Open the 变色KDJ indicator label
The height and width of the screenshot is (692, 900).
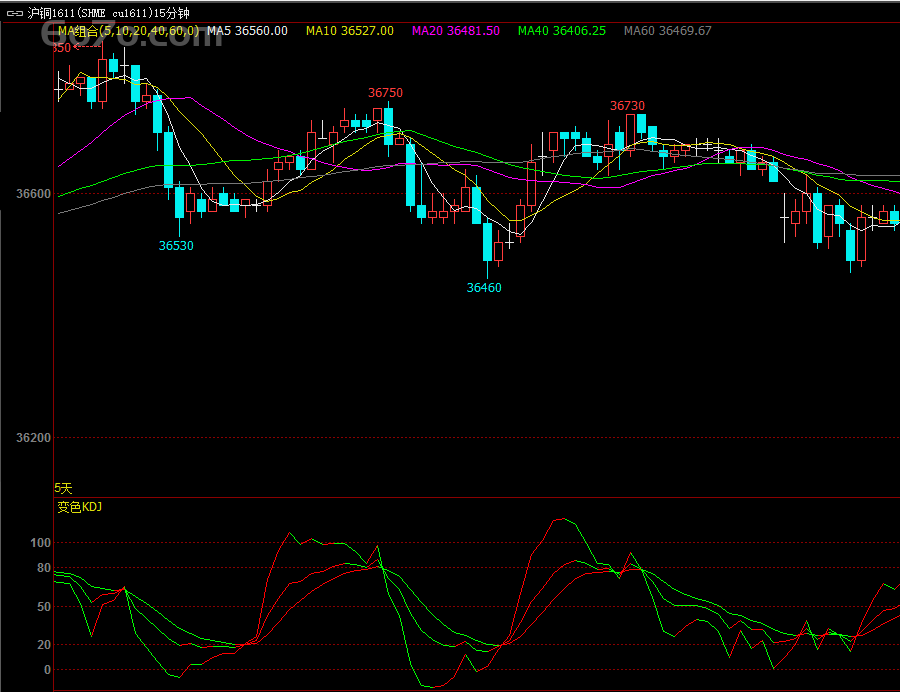coord(80,507)
